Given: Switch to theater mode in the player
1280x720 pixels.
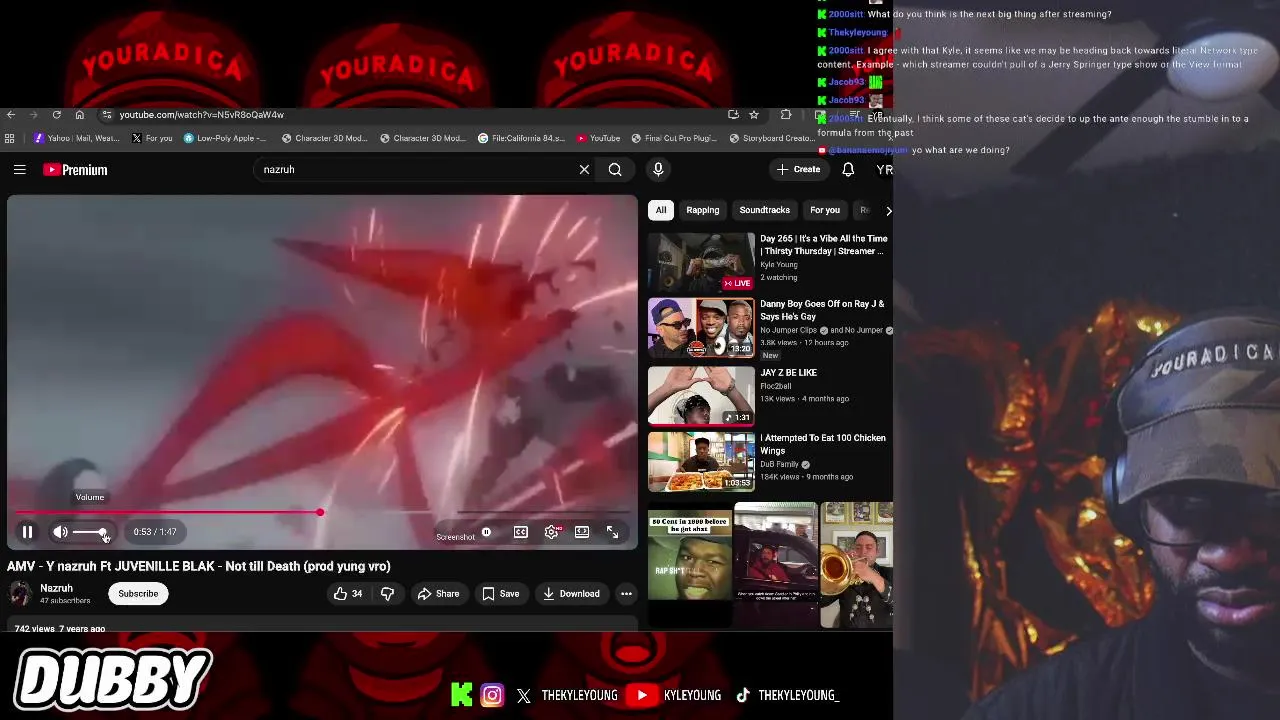Looking at the screenshot, I should (x=582, y=532).
